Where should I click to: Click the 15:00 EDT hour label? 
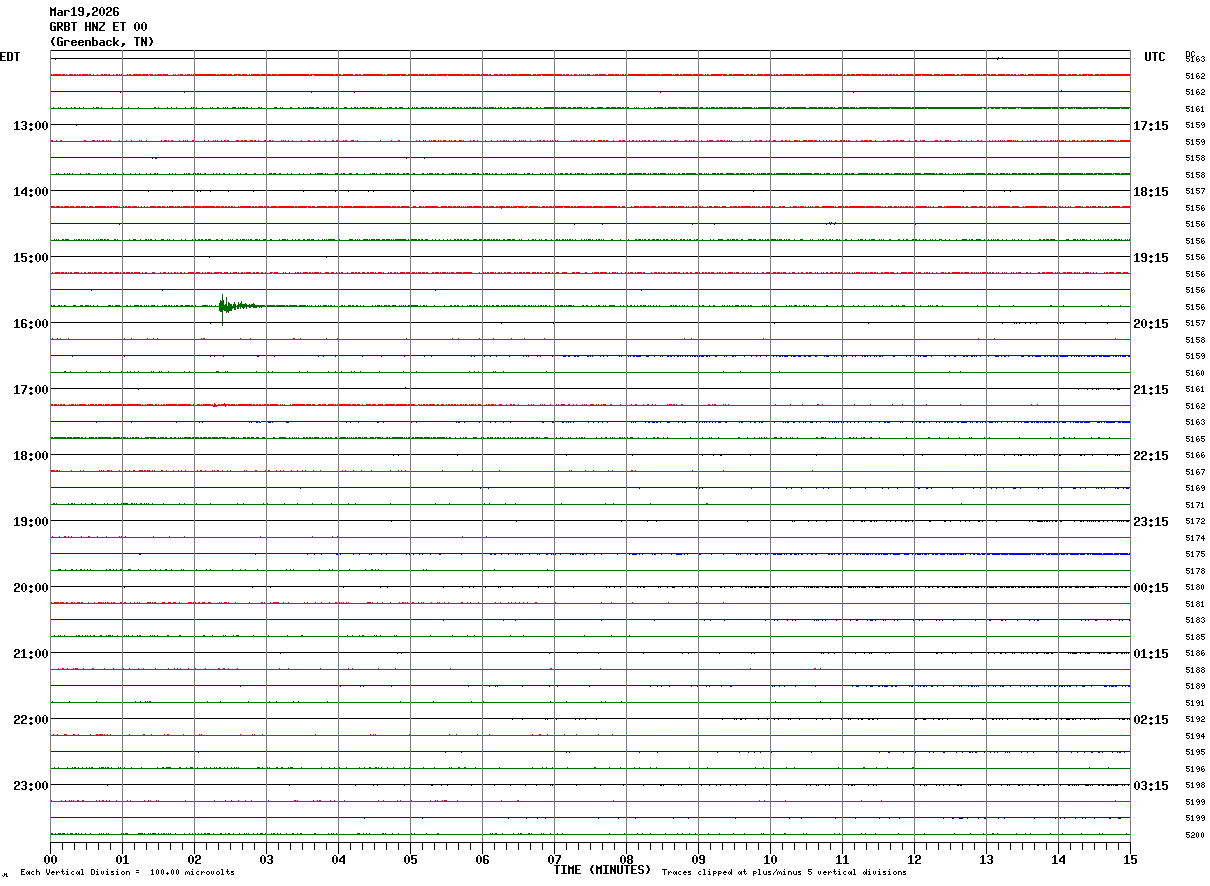(31, 258)
